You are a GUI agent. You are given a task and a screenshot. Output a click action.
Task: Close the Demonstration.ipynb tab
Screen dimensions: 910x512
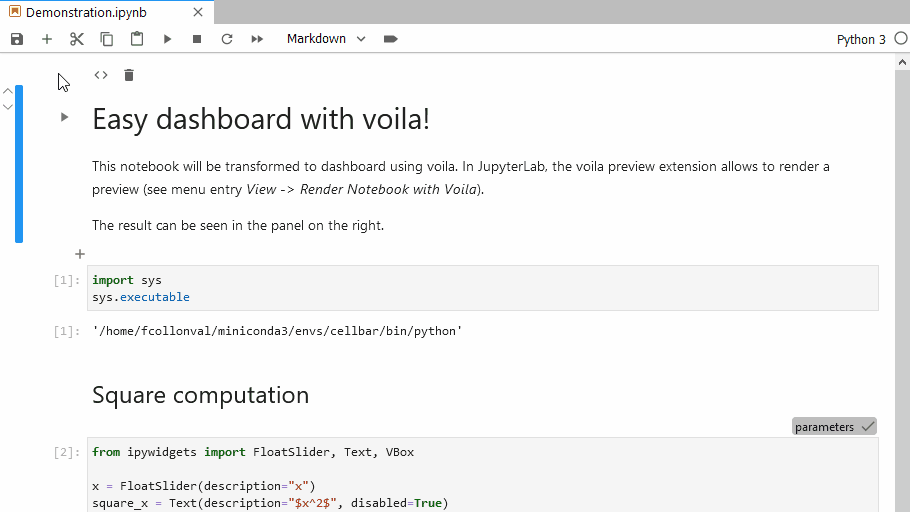point(198,12)
